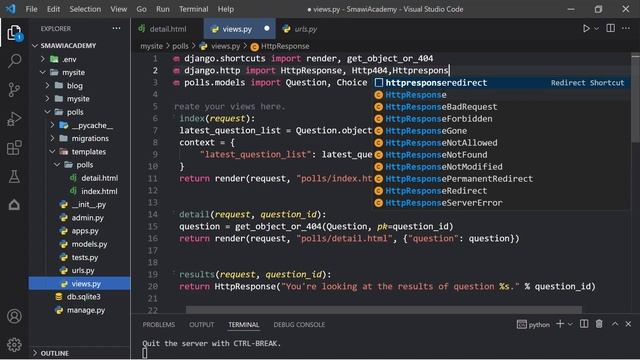
Task: Open the Search view in activity bar
Action: [14, 61]
